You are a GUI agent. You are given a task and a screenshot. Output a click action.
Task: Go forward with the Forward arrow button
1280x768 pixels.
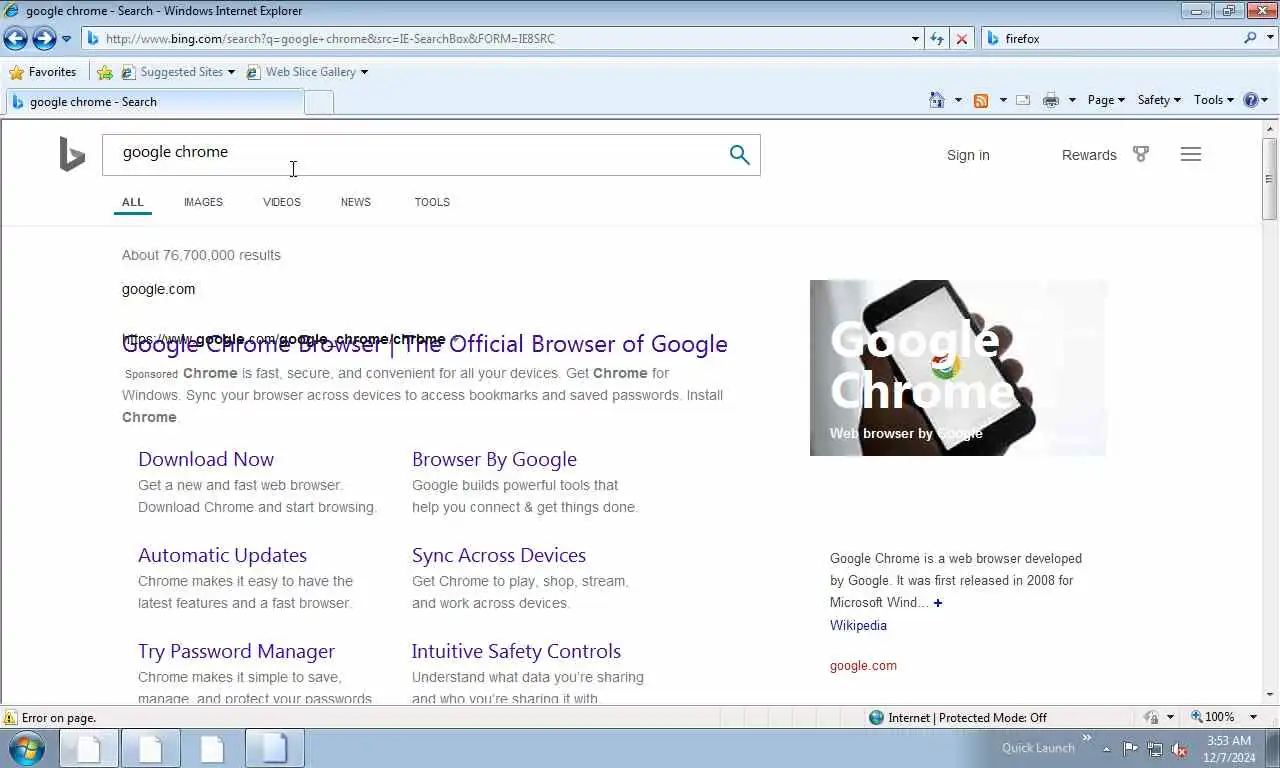(44, 38)
